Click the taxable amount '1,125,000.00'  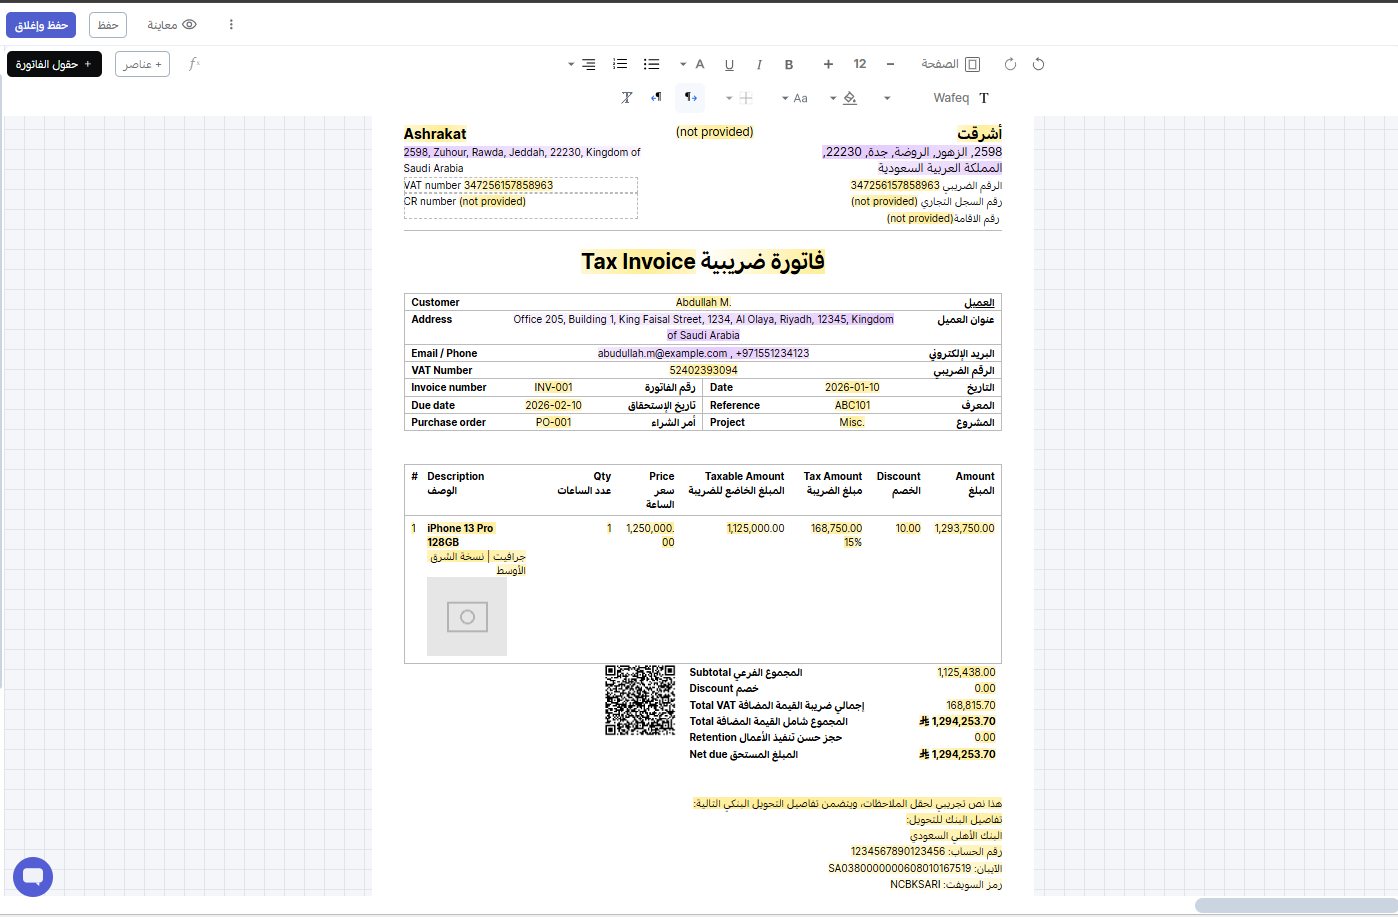[755, 528]
